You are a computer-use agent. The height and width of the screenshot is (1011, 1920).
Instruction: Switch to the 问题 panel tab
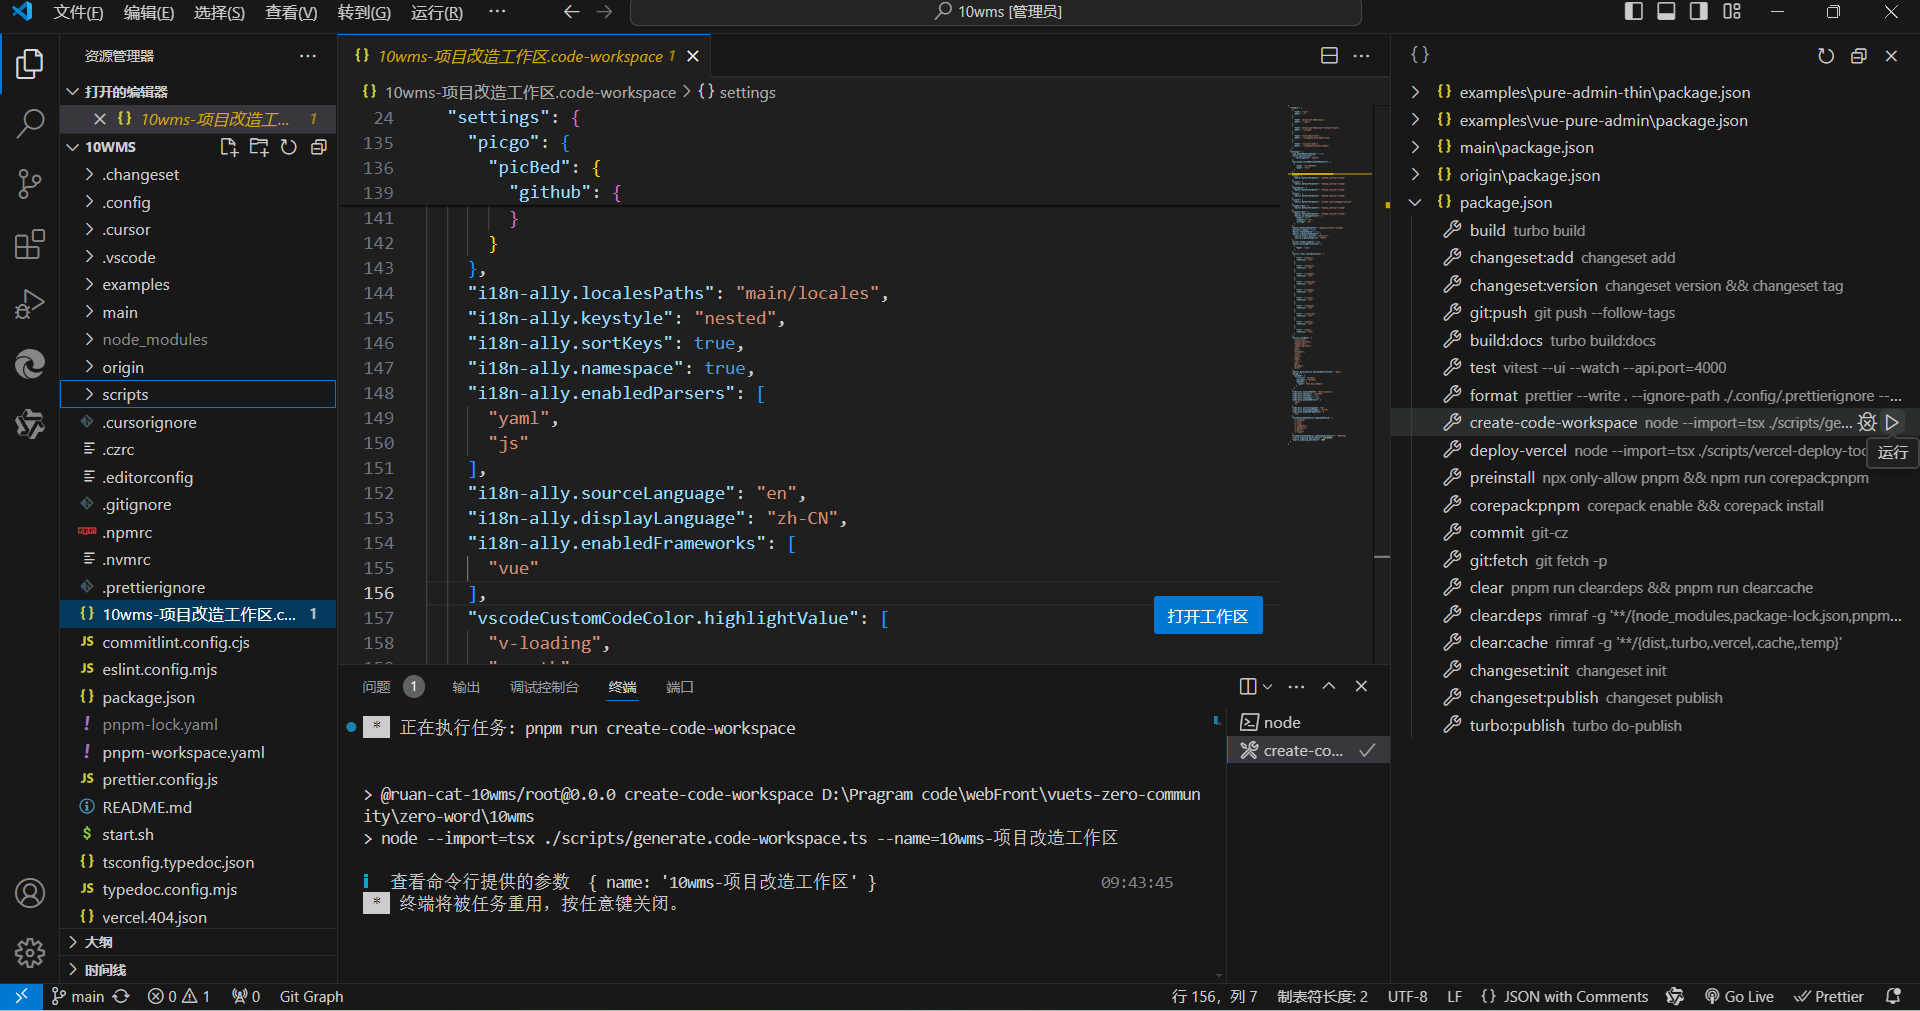(376, 687)
